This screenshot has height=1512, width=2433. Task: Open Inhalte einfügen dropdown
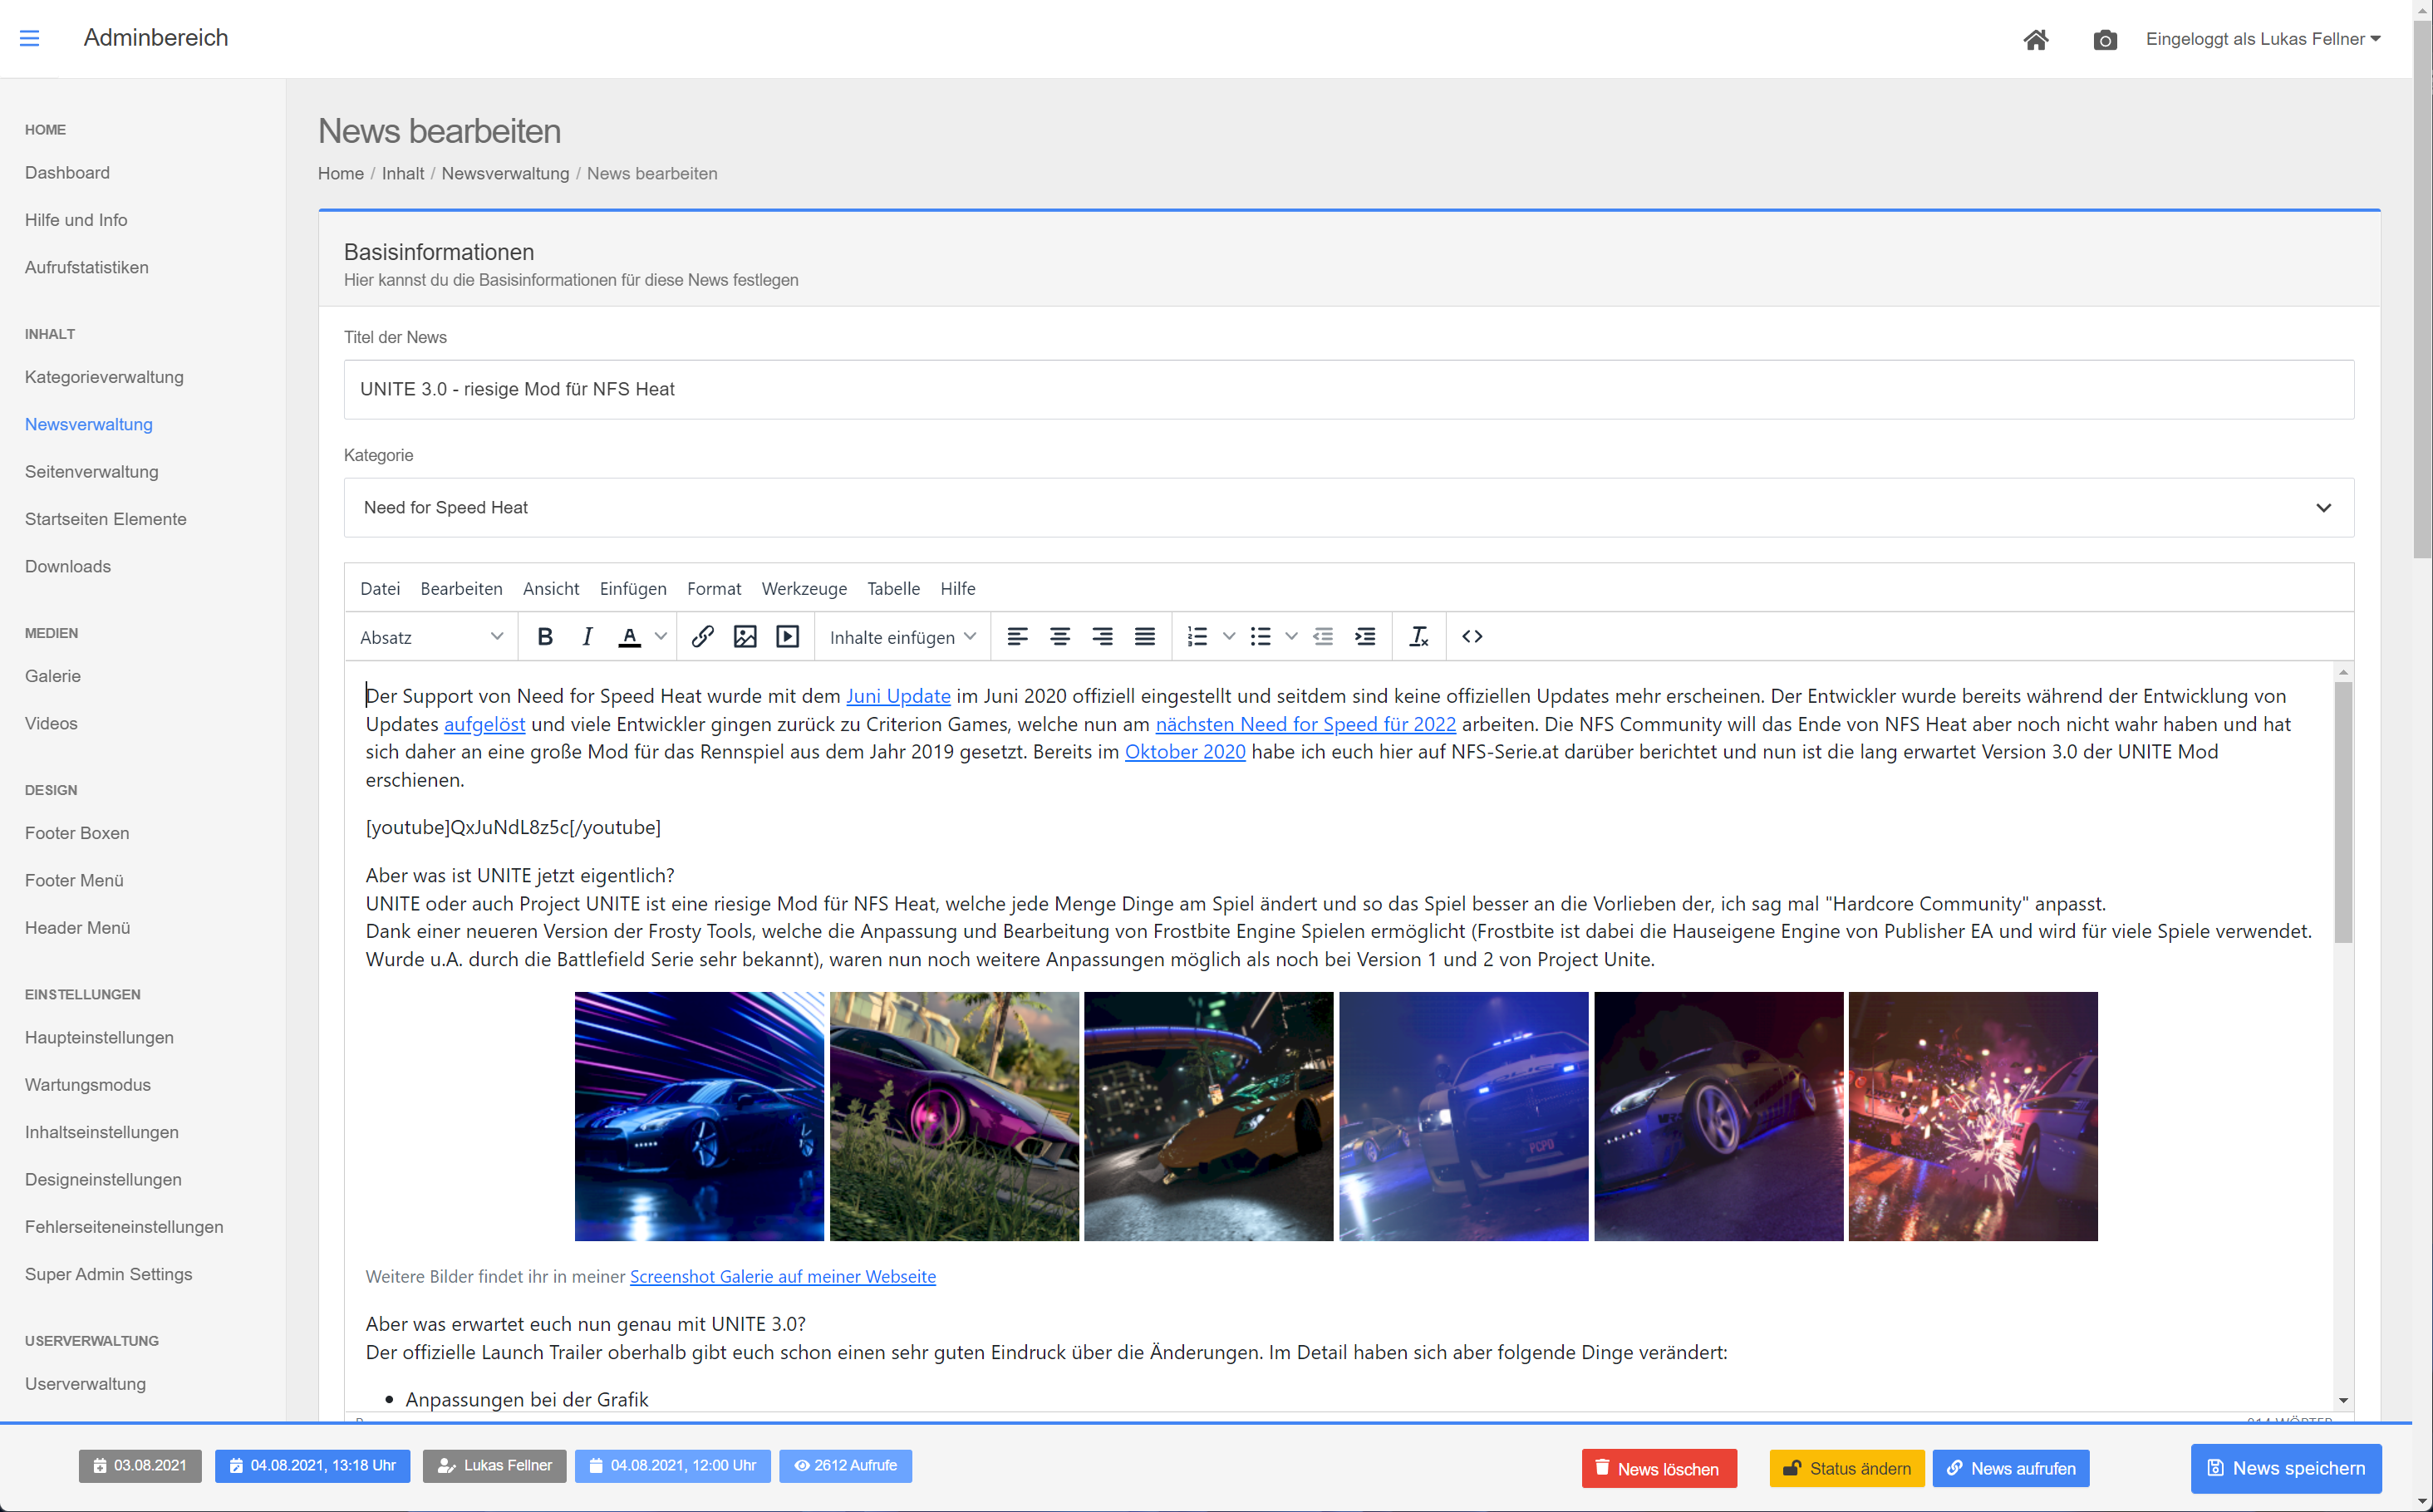coord(902,637)
